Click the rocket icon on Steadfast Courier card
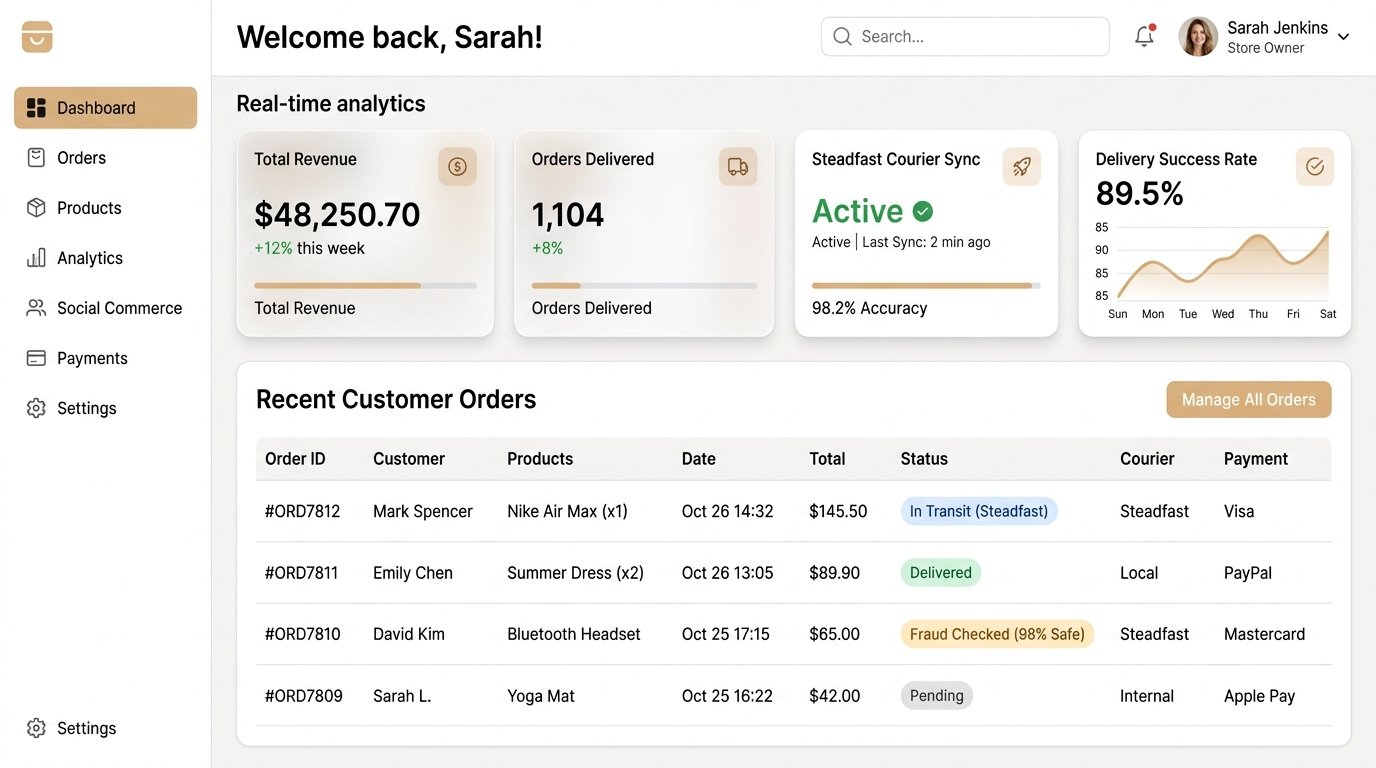The image size is (1376, 768). 1022,167
